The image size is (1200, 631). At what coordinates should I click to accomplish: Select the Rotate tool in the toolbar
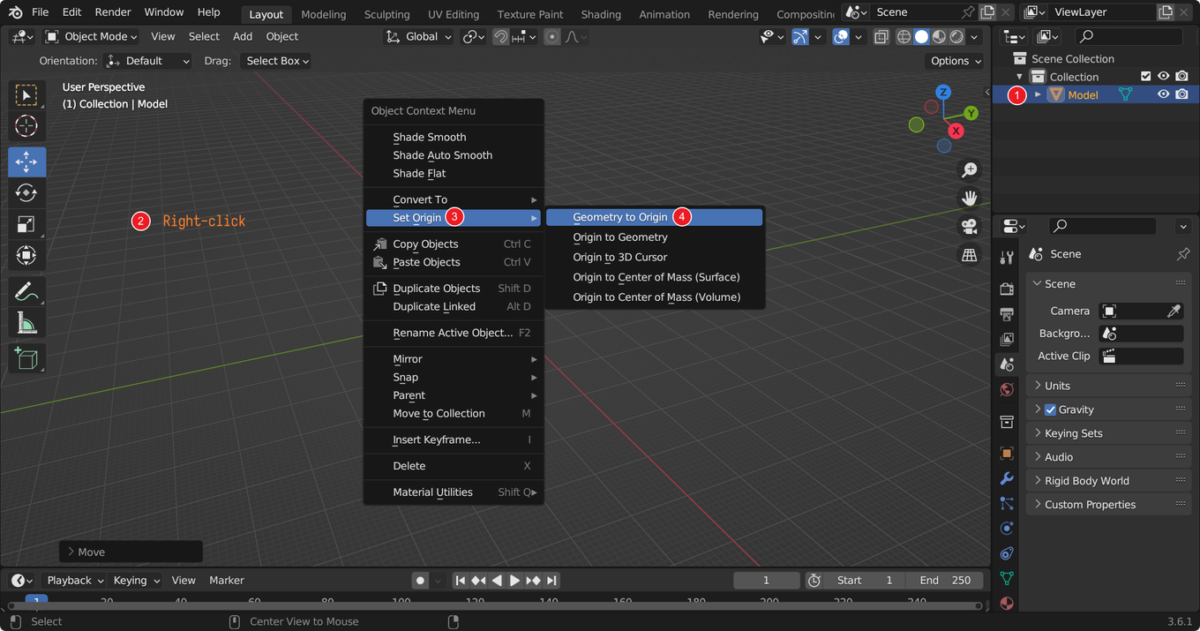click(27, 192)
